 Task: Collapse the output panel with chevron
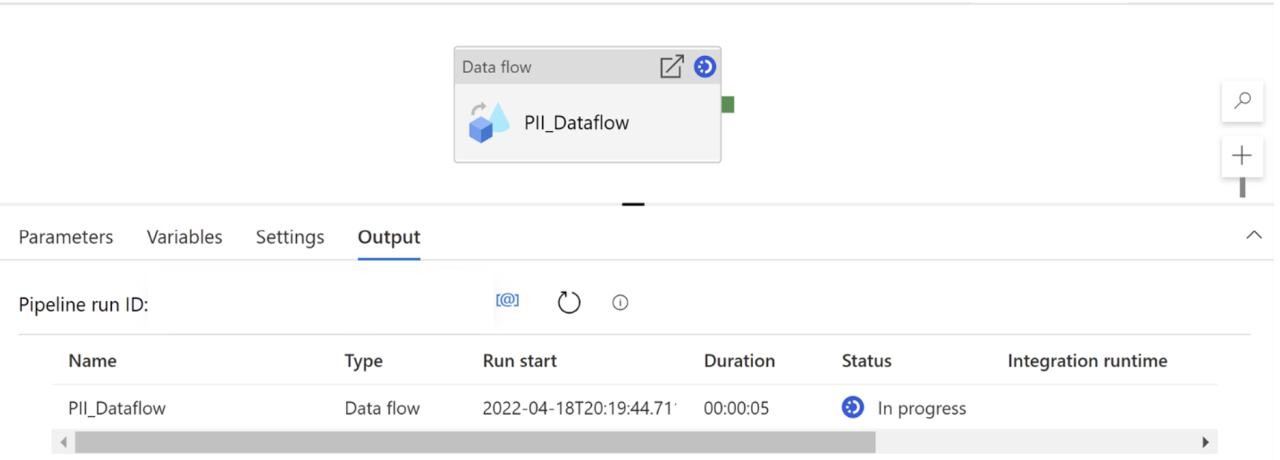click(1253, 235)
